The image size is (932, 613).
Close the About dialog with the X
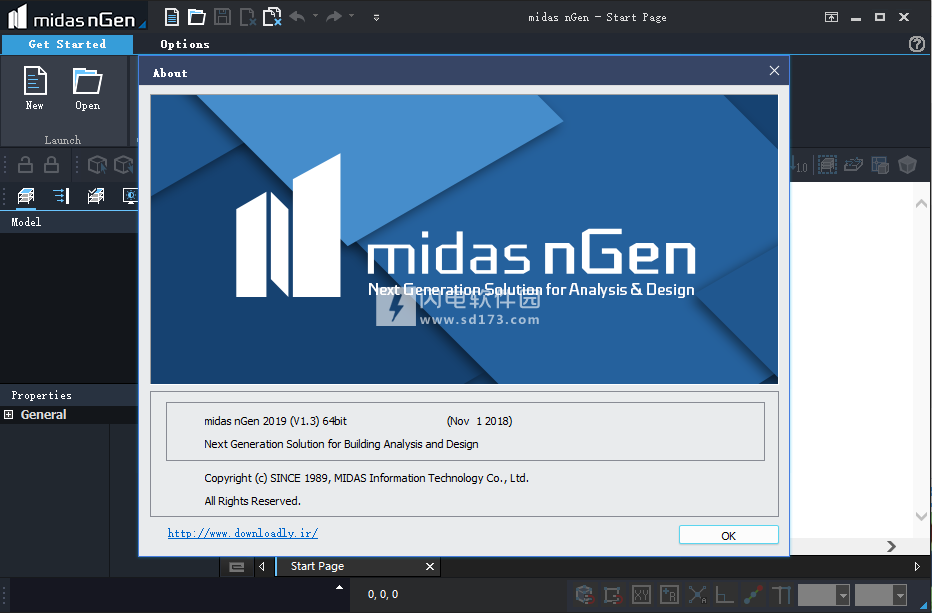tap(774, 71)
